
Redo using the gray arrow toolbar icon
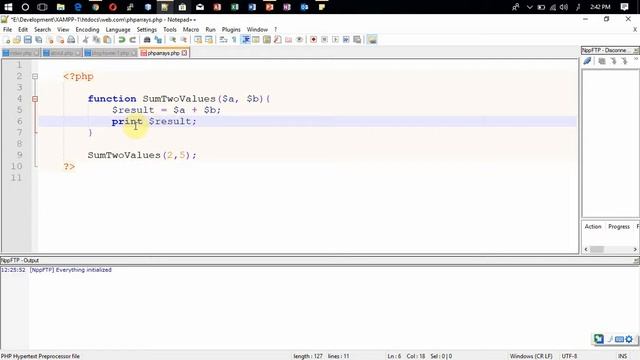(133, 40)
